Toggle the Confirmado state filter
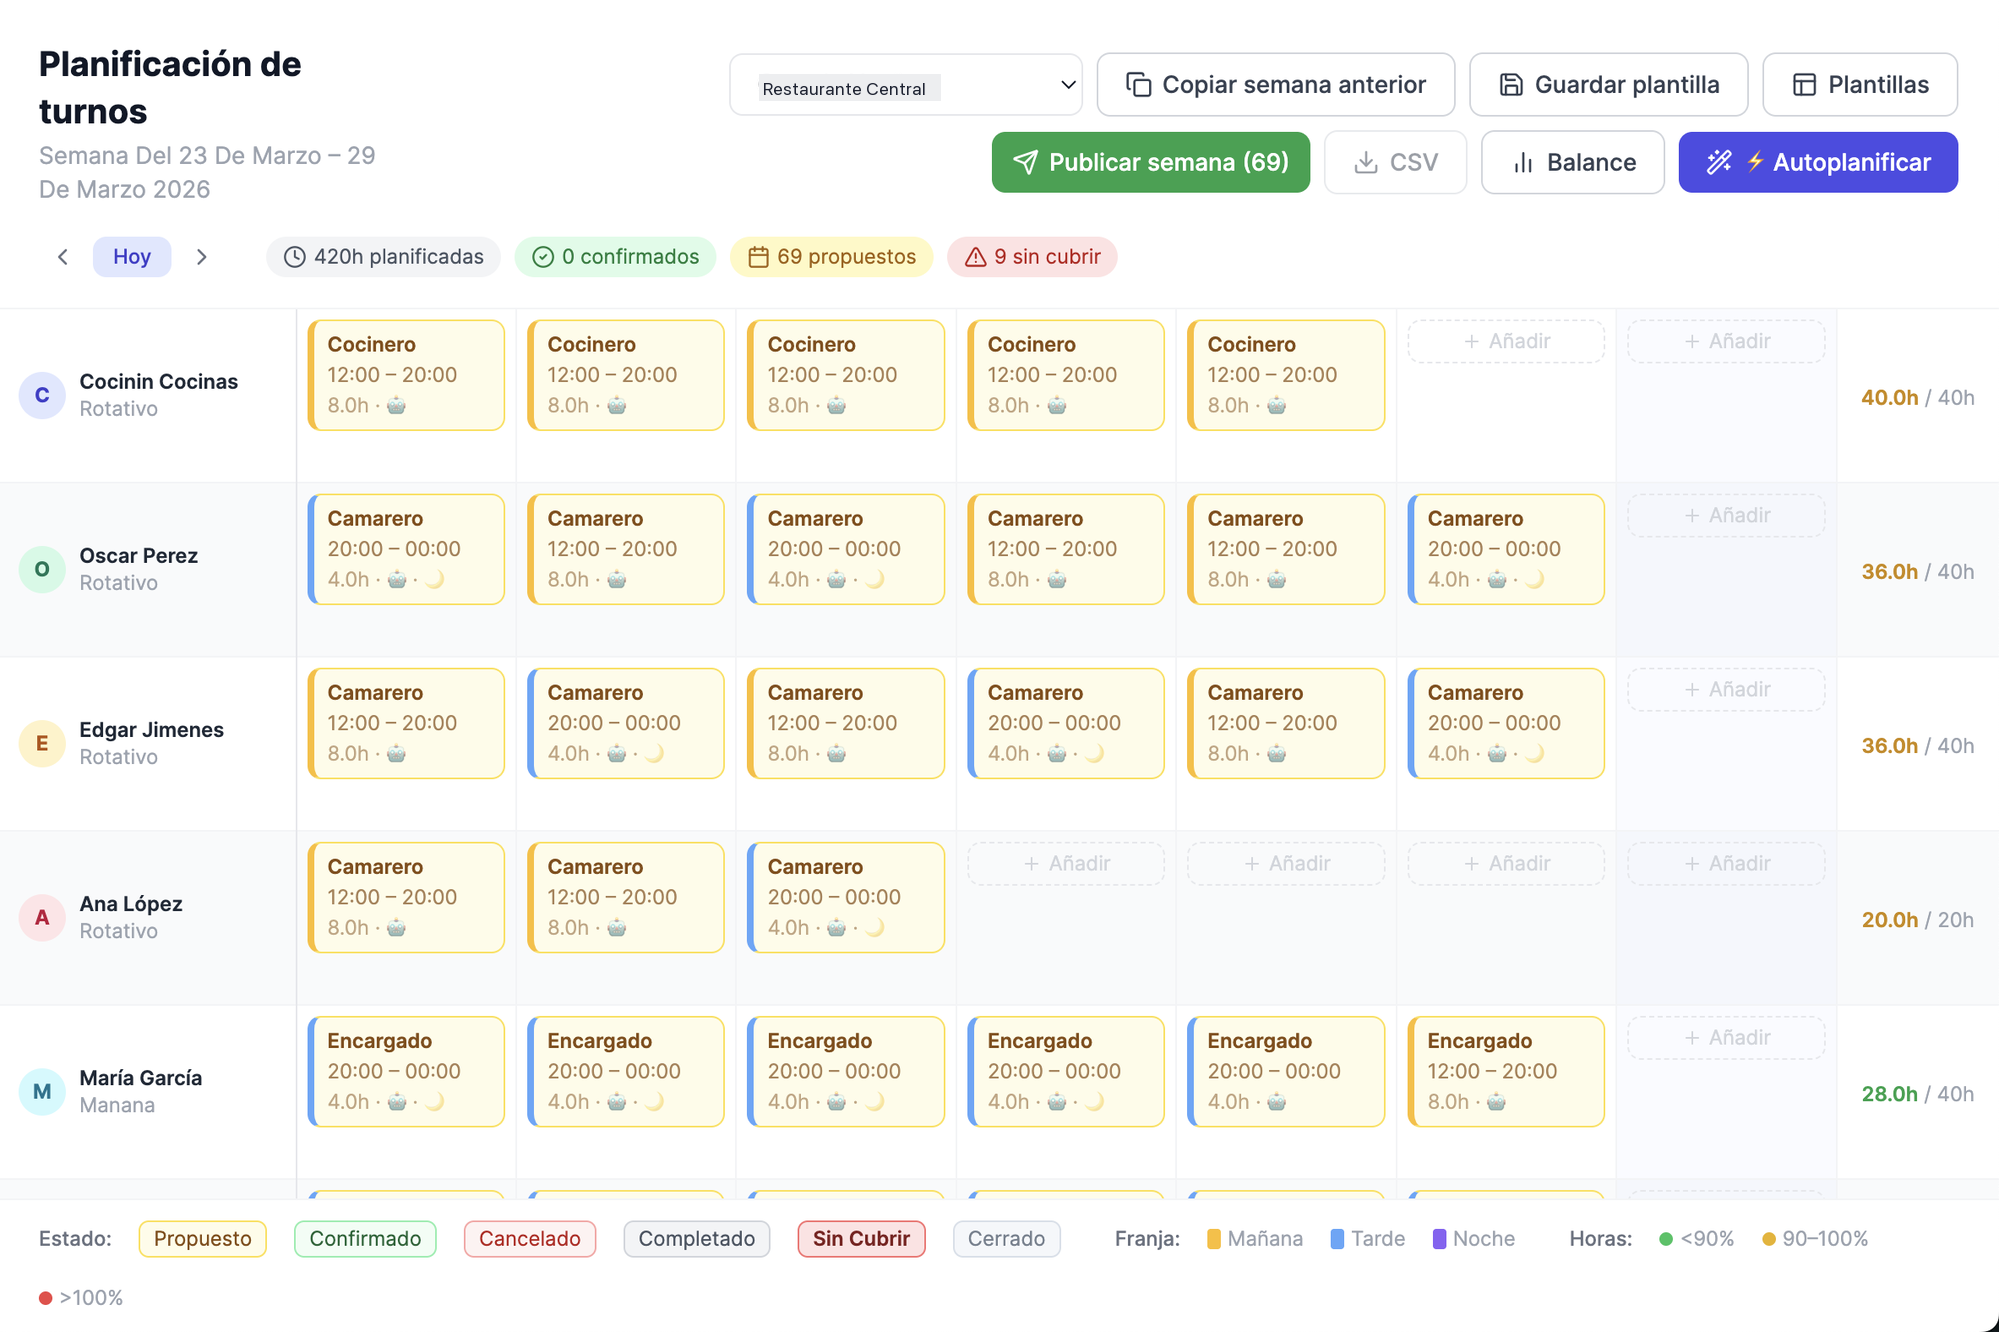The height and width of the screenshot is (1332, 1999). (x=364, y=1238)
